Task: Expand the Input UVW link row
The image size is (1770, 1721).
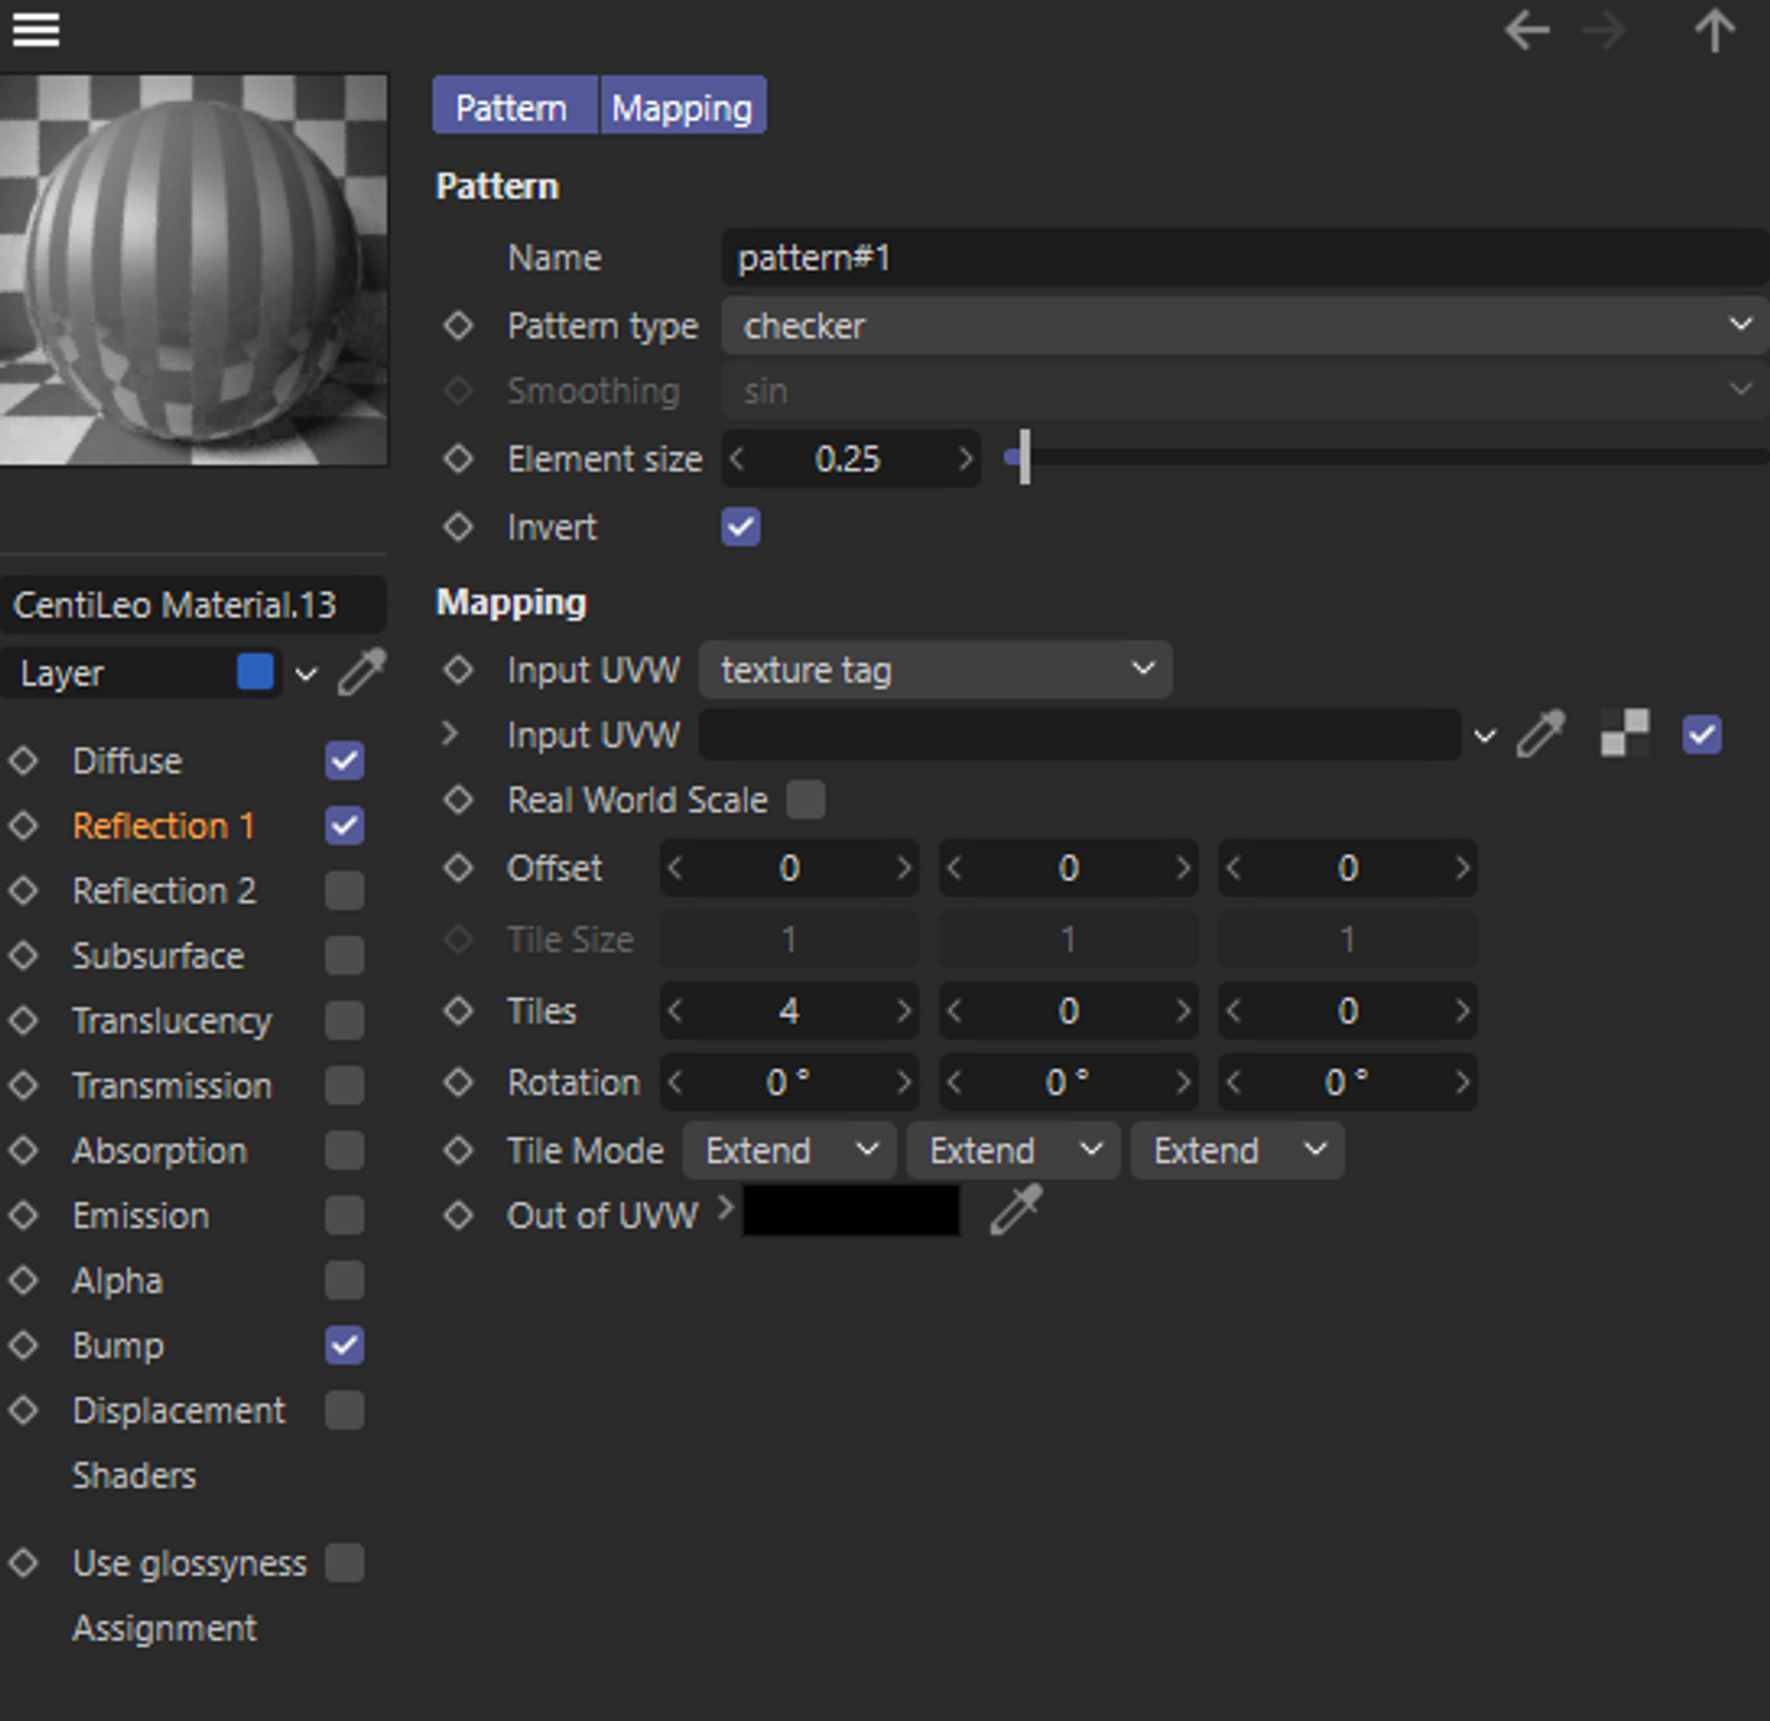Action: pos(450,733)
